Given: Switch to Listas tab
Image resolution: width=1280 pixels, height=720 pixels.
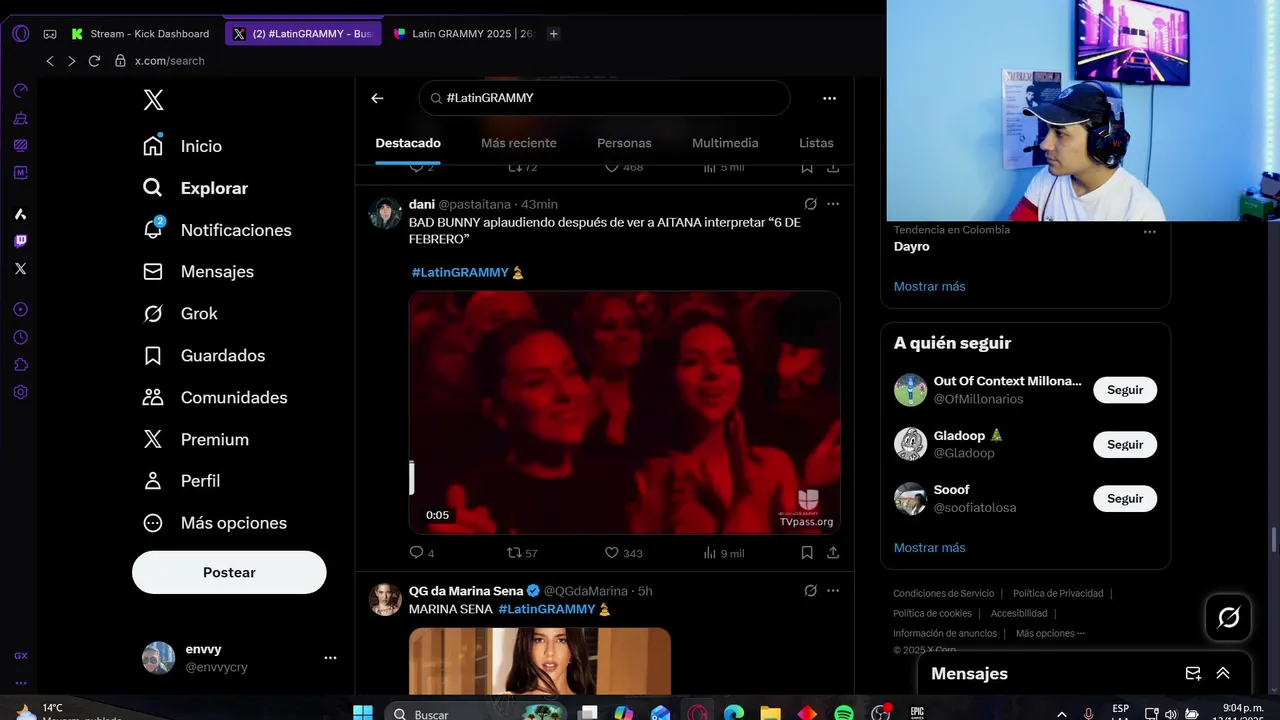Looking at the screenshot, I should (x=816, y=143).
